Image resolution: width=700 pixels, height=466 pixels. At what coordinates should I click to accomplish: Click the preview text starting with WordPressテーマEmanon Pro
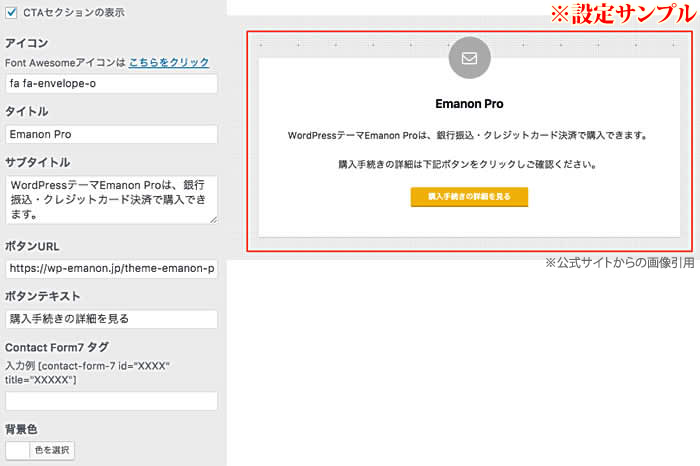[467, 135]
